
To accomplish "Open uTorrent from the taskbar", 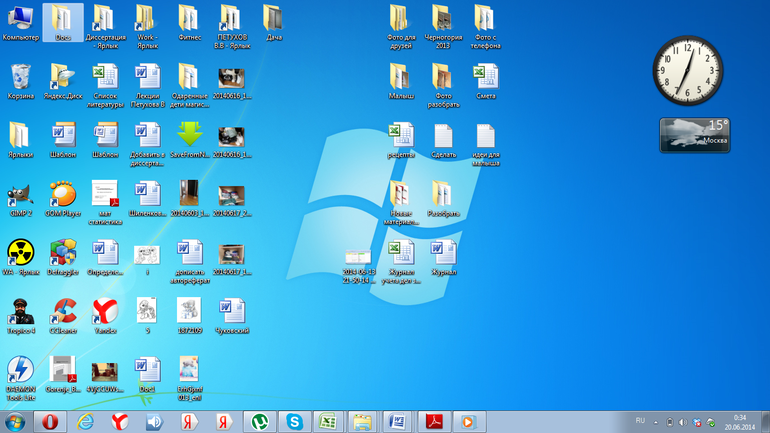I will (260, 421).
